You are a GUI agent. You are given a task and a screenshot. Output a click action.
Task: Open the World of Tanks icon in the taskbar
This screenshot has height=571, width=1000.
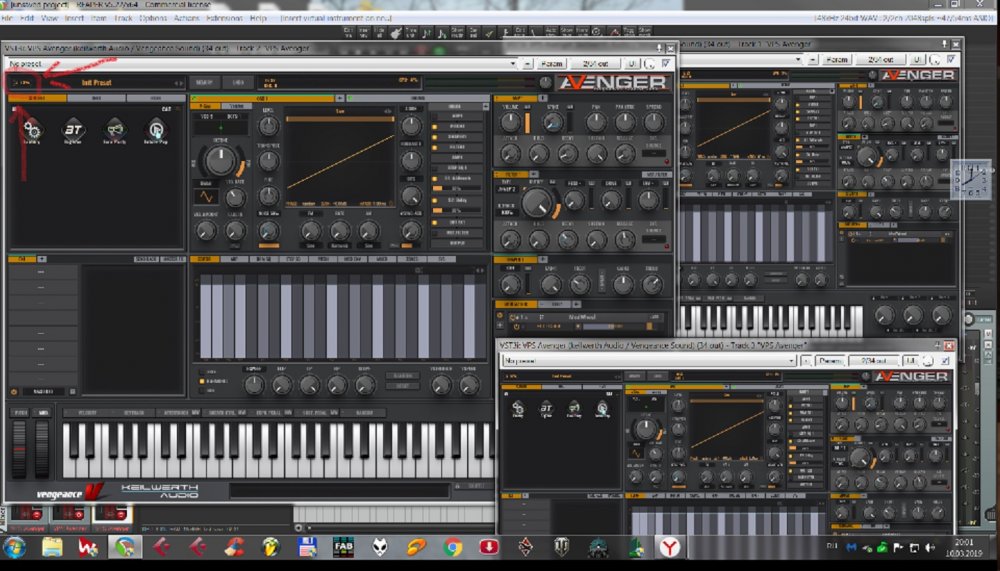point(562,547)
